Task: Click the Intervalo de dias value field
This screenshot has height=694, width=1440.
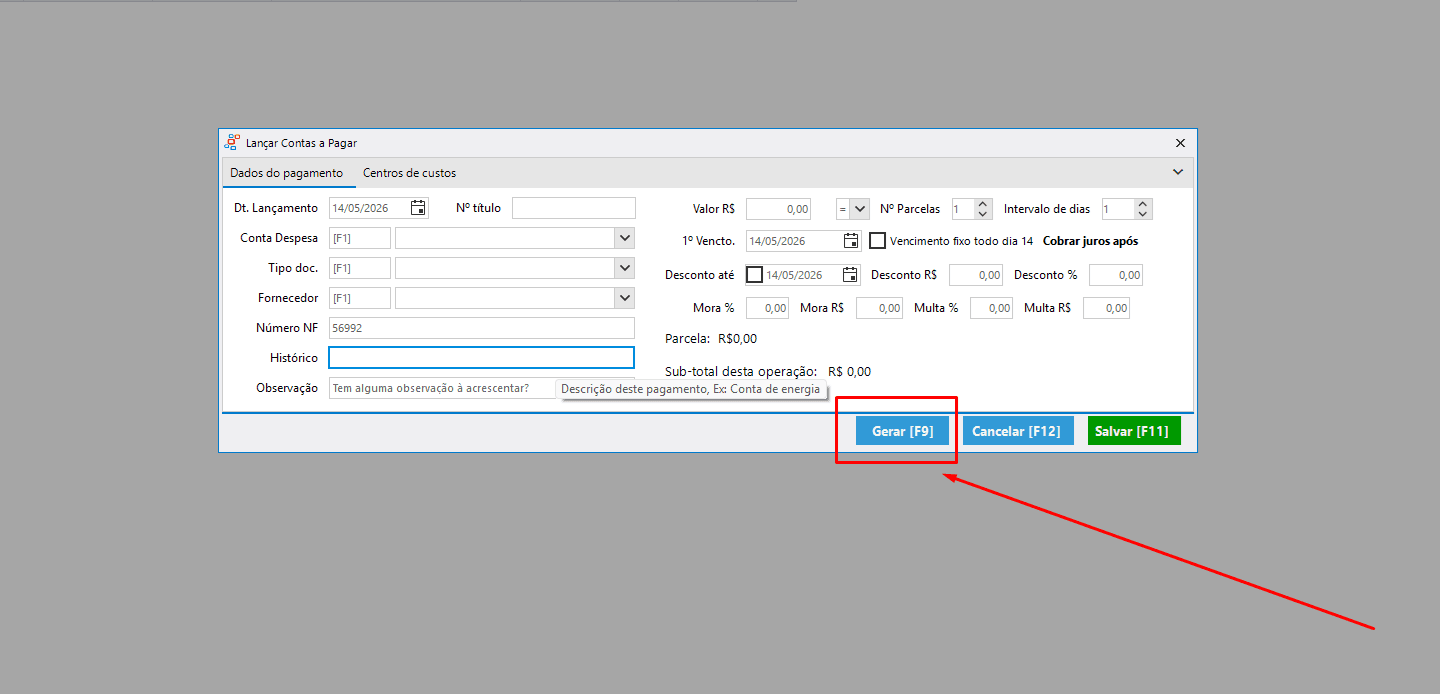Action: 1118,209
